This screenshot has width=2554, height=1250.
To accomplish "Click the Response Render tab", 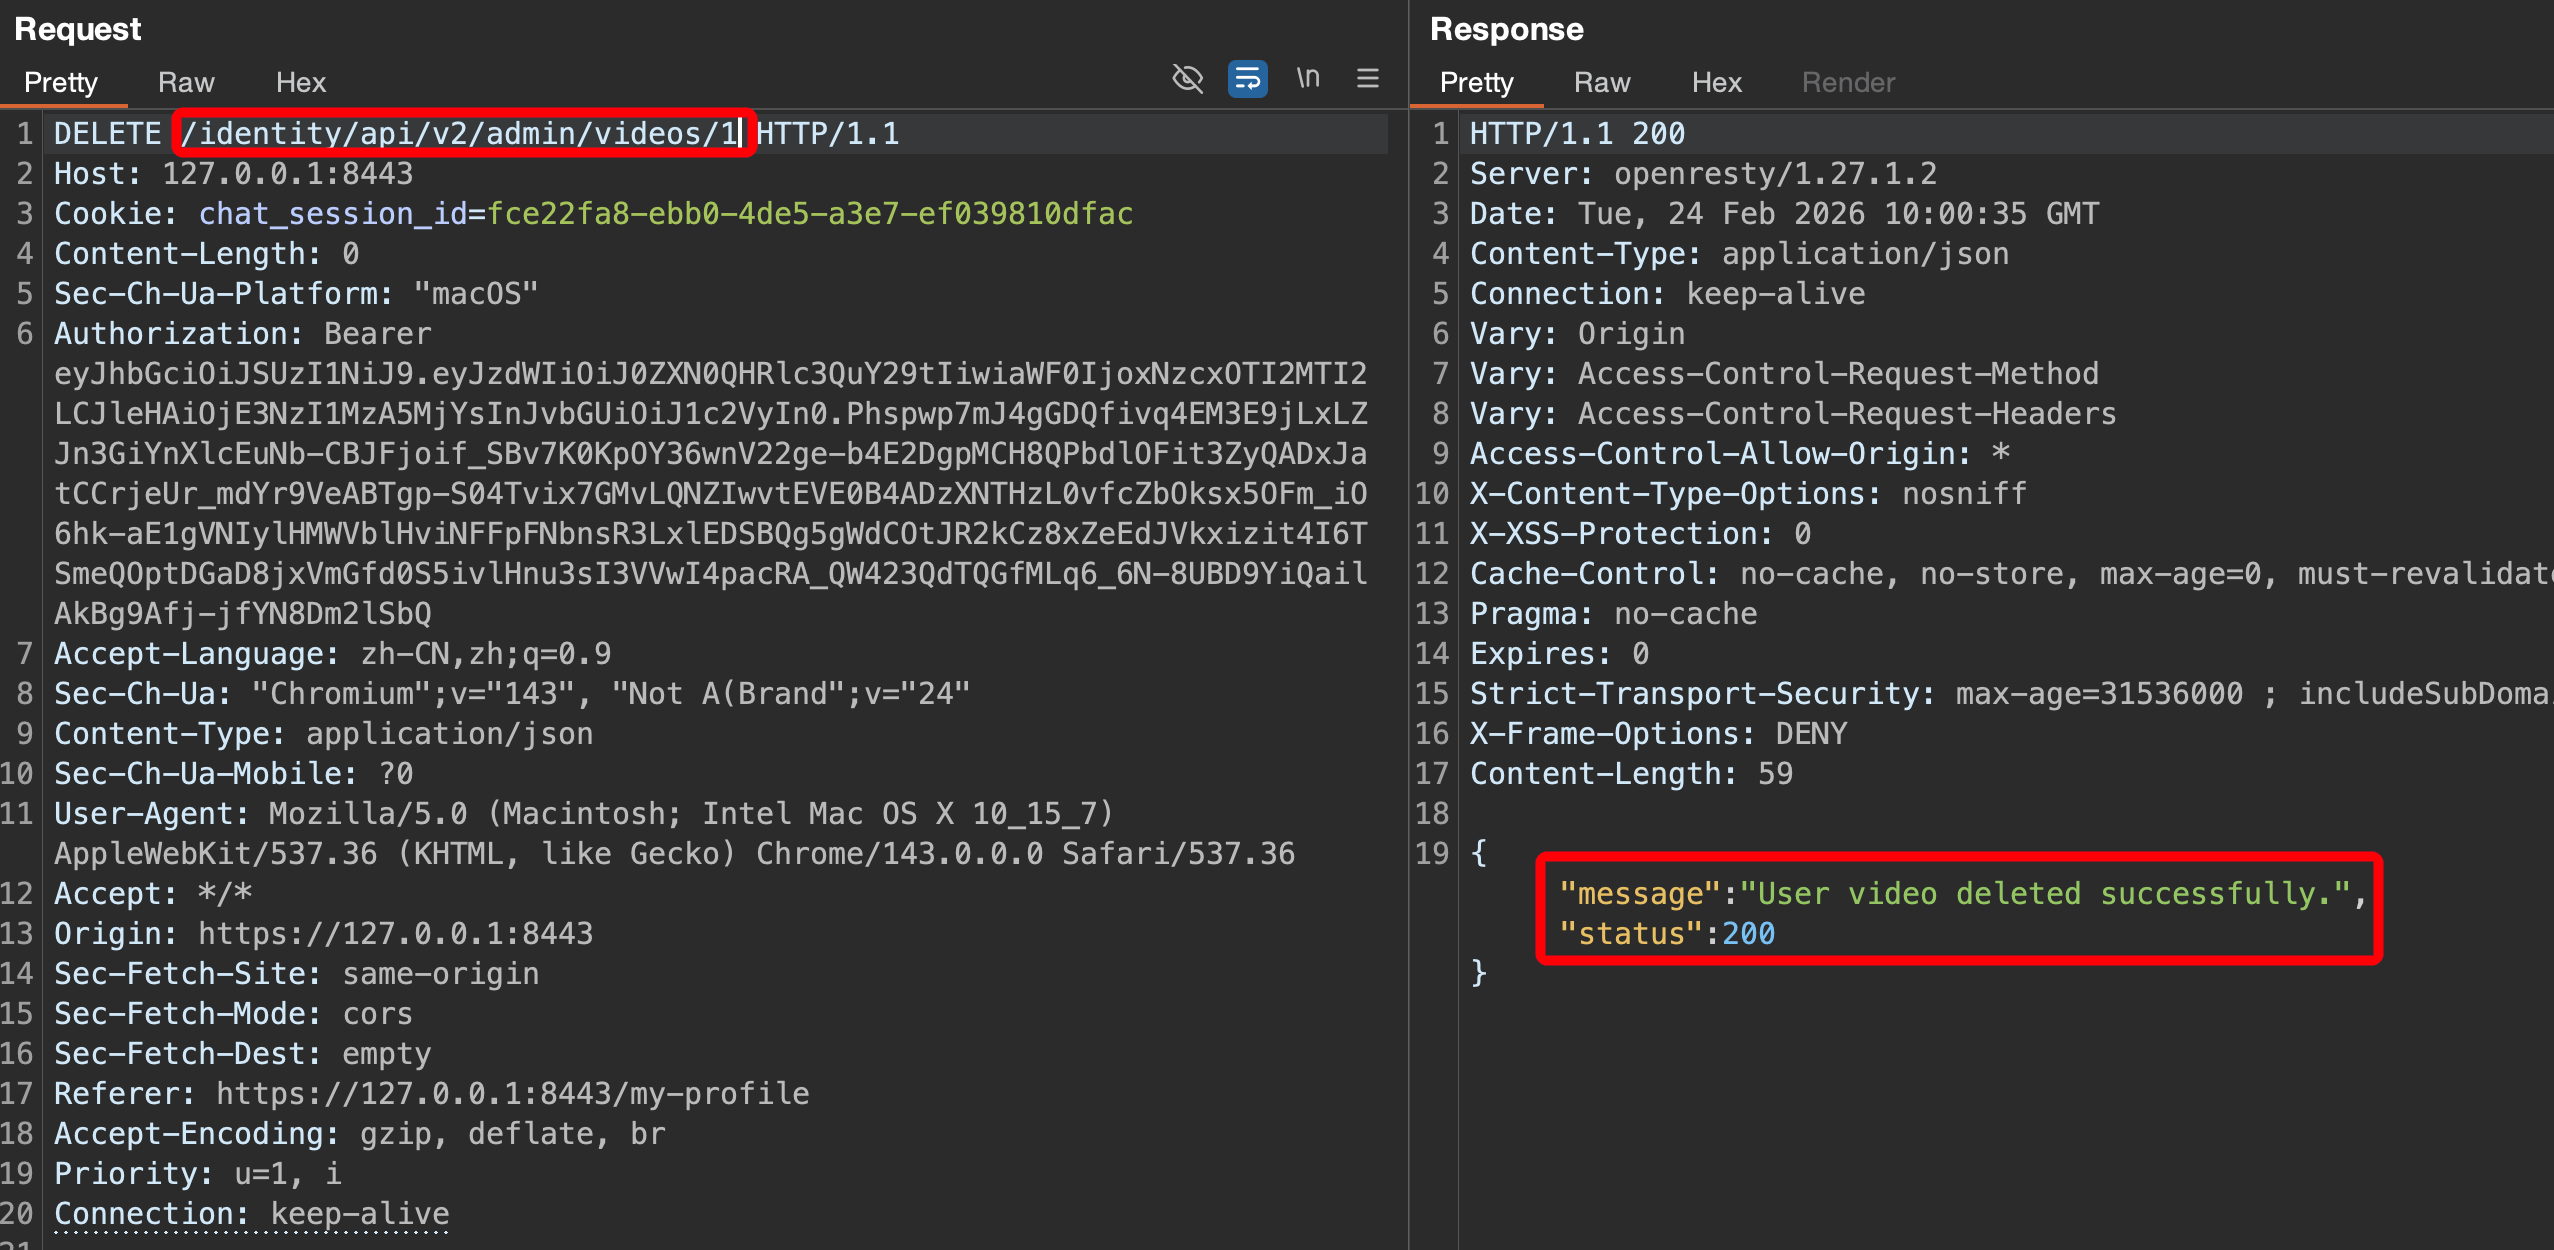I will pyautogui.click(x=1847, y=83).
